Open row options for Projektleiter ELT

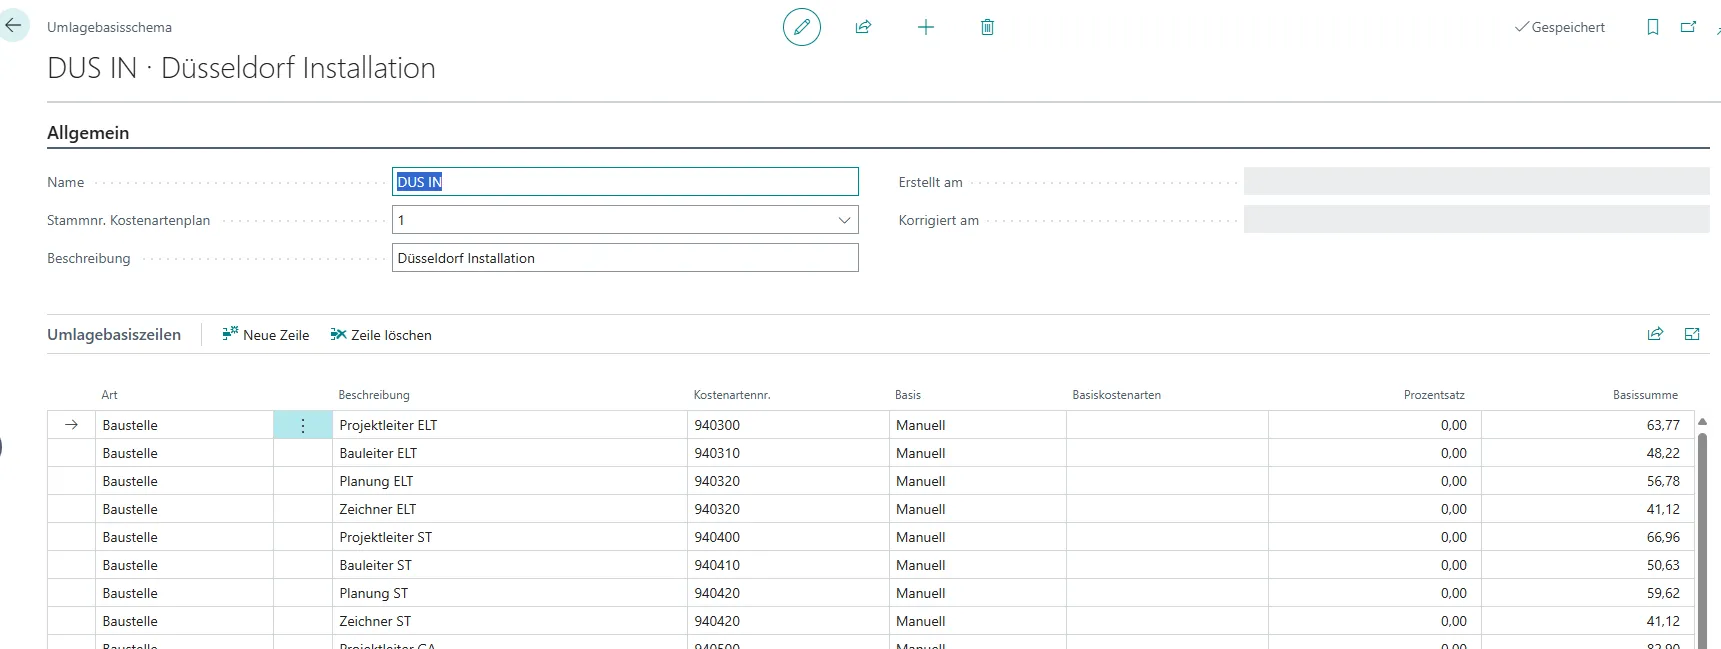click(303, 425)
